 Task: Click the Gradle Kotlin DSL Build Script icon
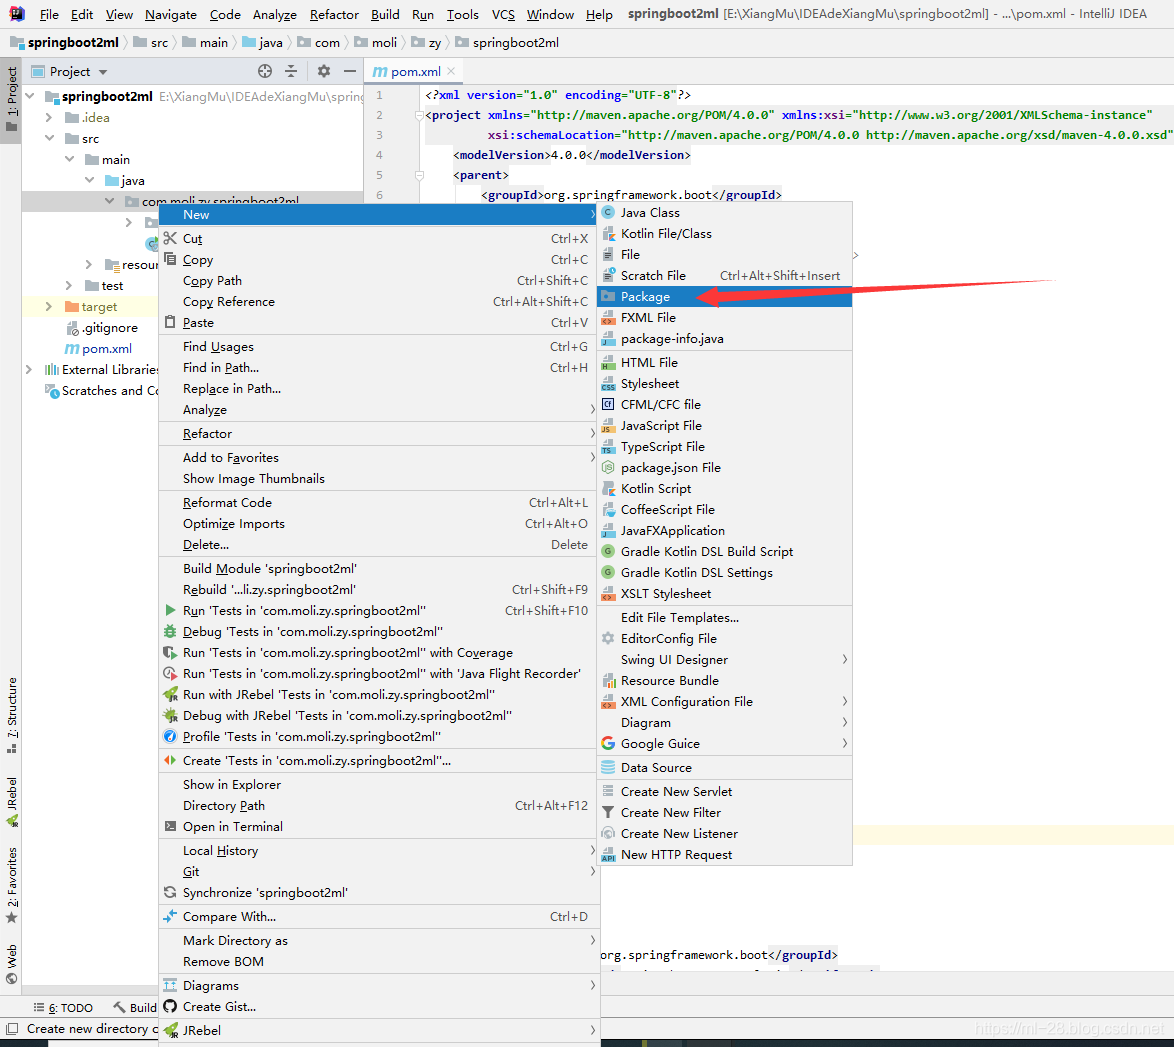click(x=609, y=551)
